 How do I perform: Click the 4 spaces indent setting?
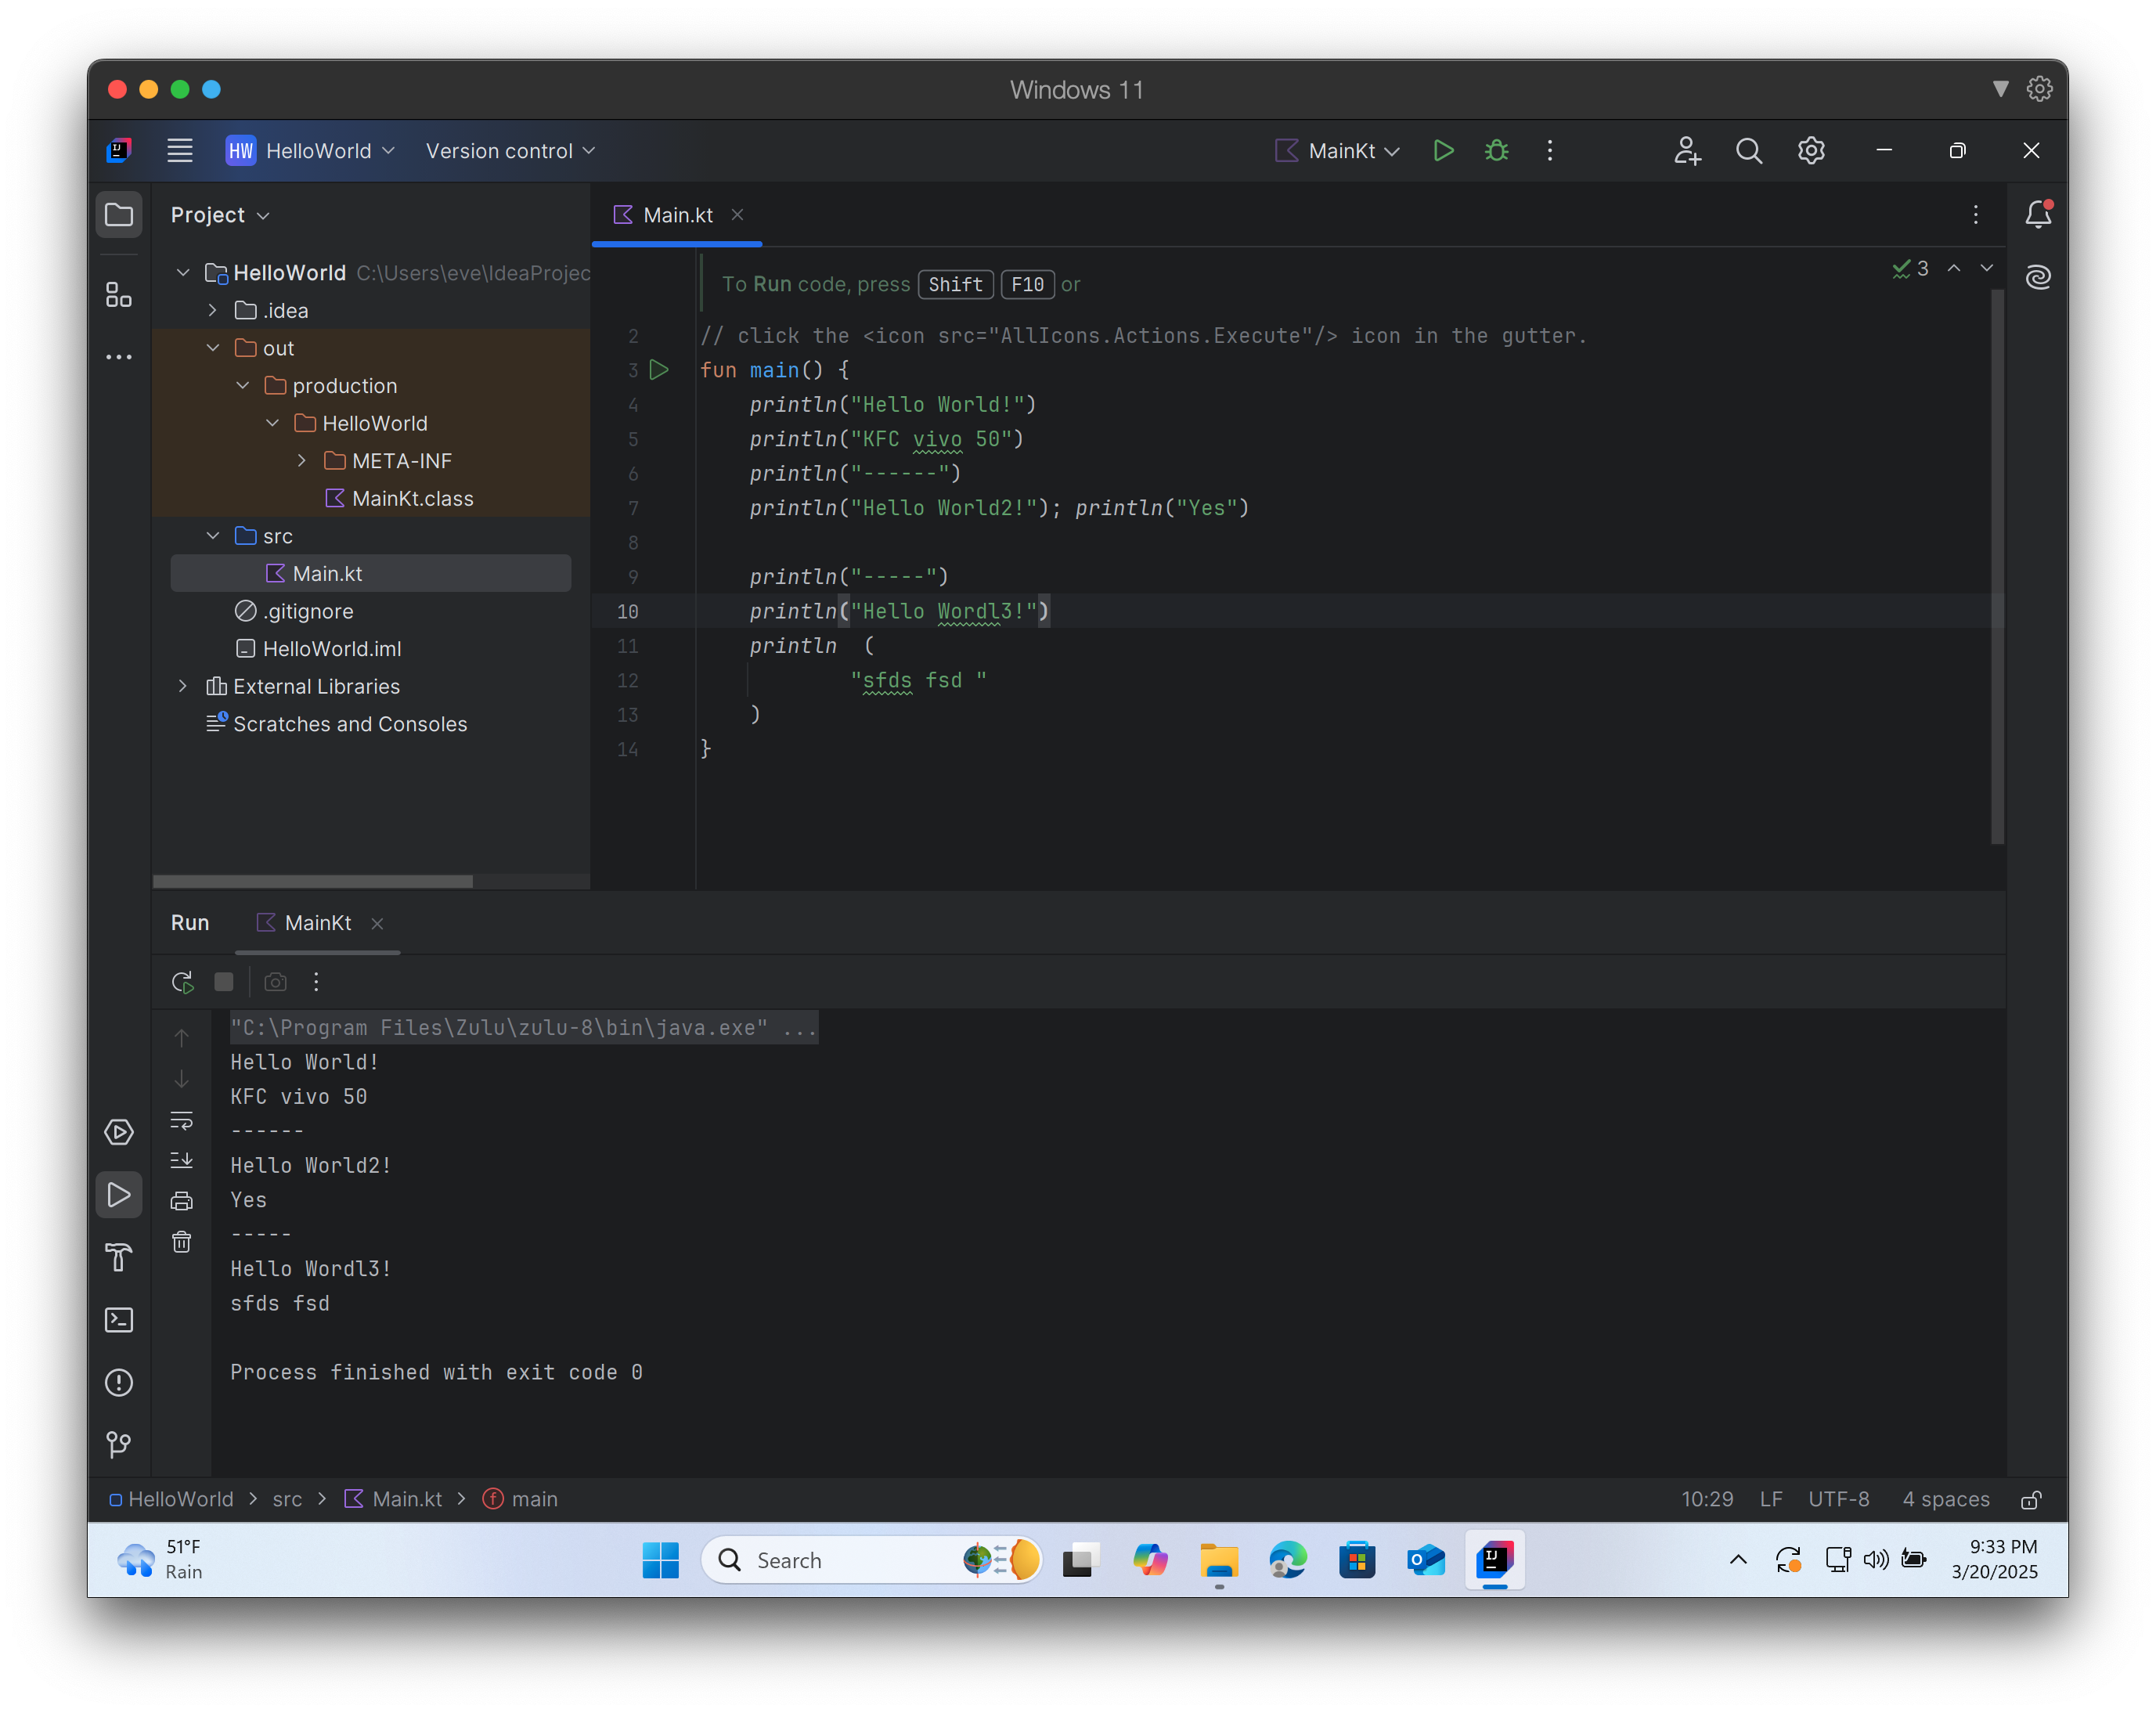pos(1944,1499)
